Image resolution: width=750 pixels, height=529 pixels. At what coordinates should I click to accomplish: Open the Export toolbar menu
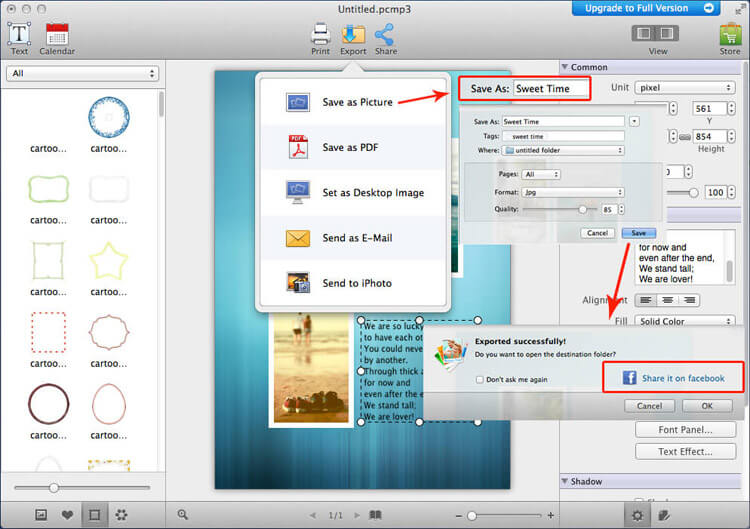(353, 39)
